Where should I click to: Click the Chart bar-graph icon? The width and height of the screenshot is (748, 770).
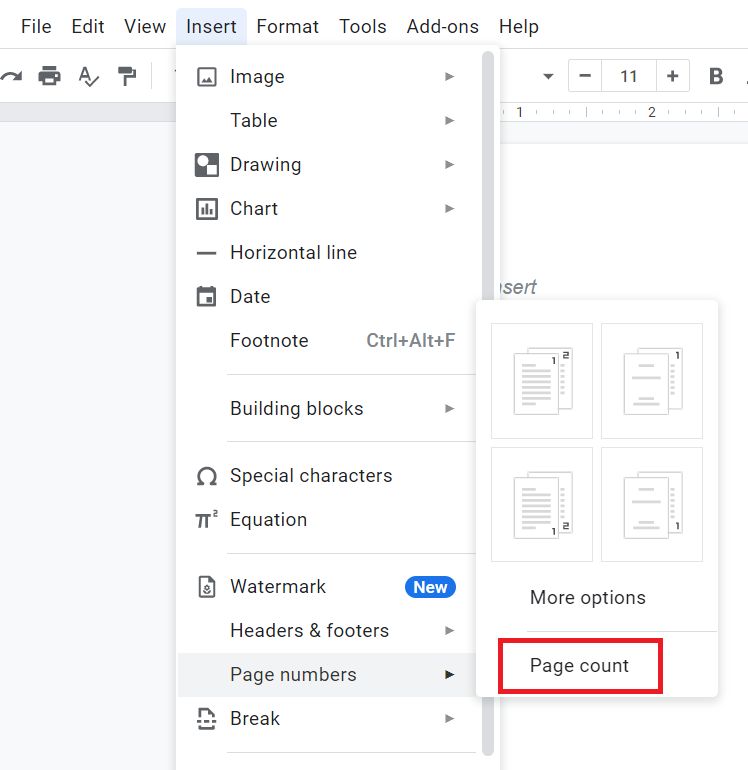click(x=206, y=209)
